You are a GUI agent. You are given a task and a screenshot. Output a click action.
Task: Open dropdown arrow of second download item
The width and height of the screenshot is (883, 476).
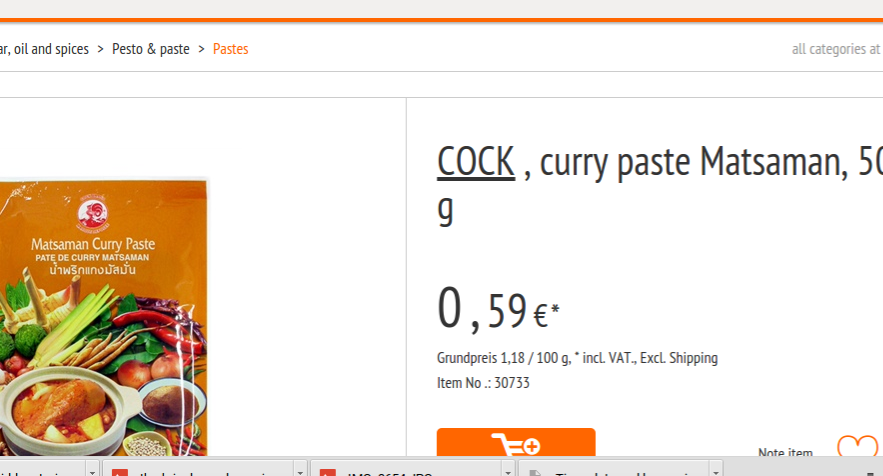pyautogui.click(x=300, y=471)
